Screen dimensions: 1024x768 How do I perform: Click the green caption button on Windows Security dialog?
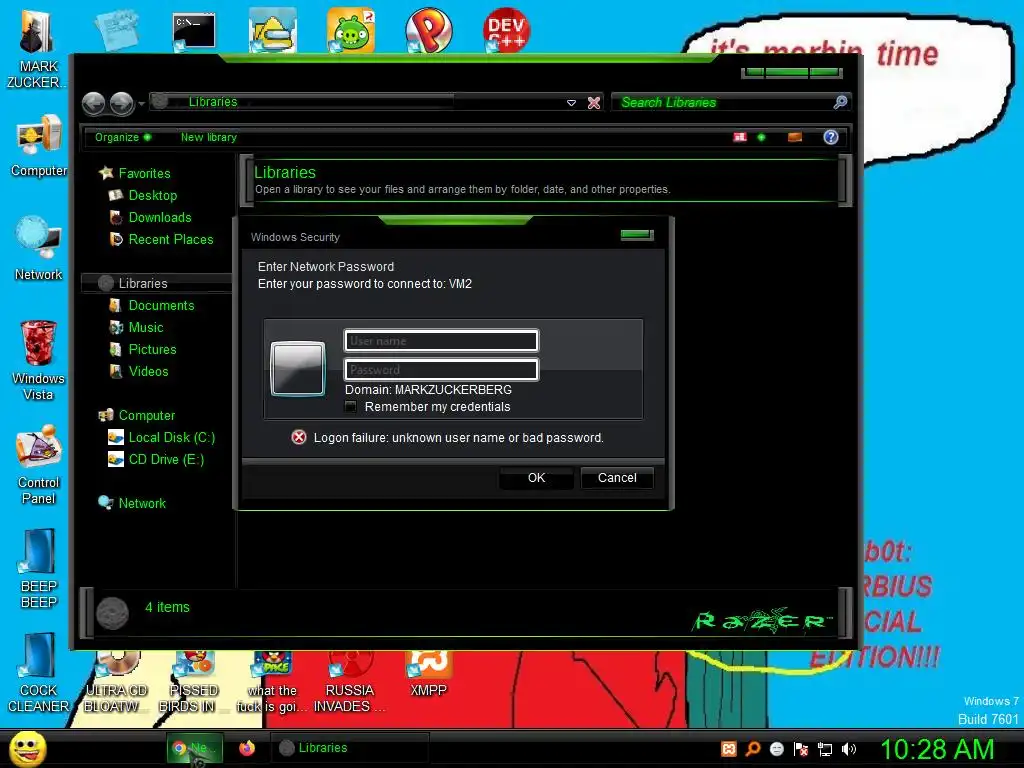point(637,235)
